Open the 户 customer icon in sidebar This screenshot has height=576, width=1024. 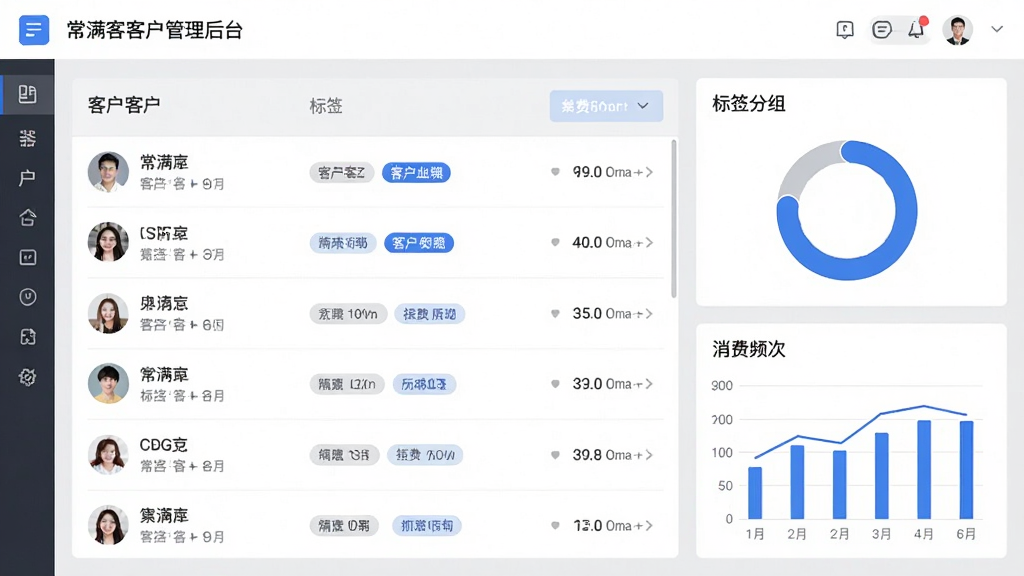tap(27, 178)
